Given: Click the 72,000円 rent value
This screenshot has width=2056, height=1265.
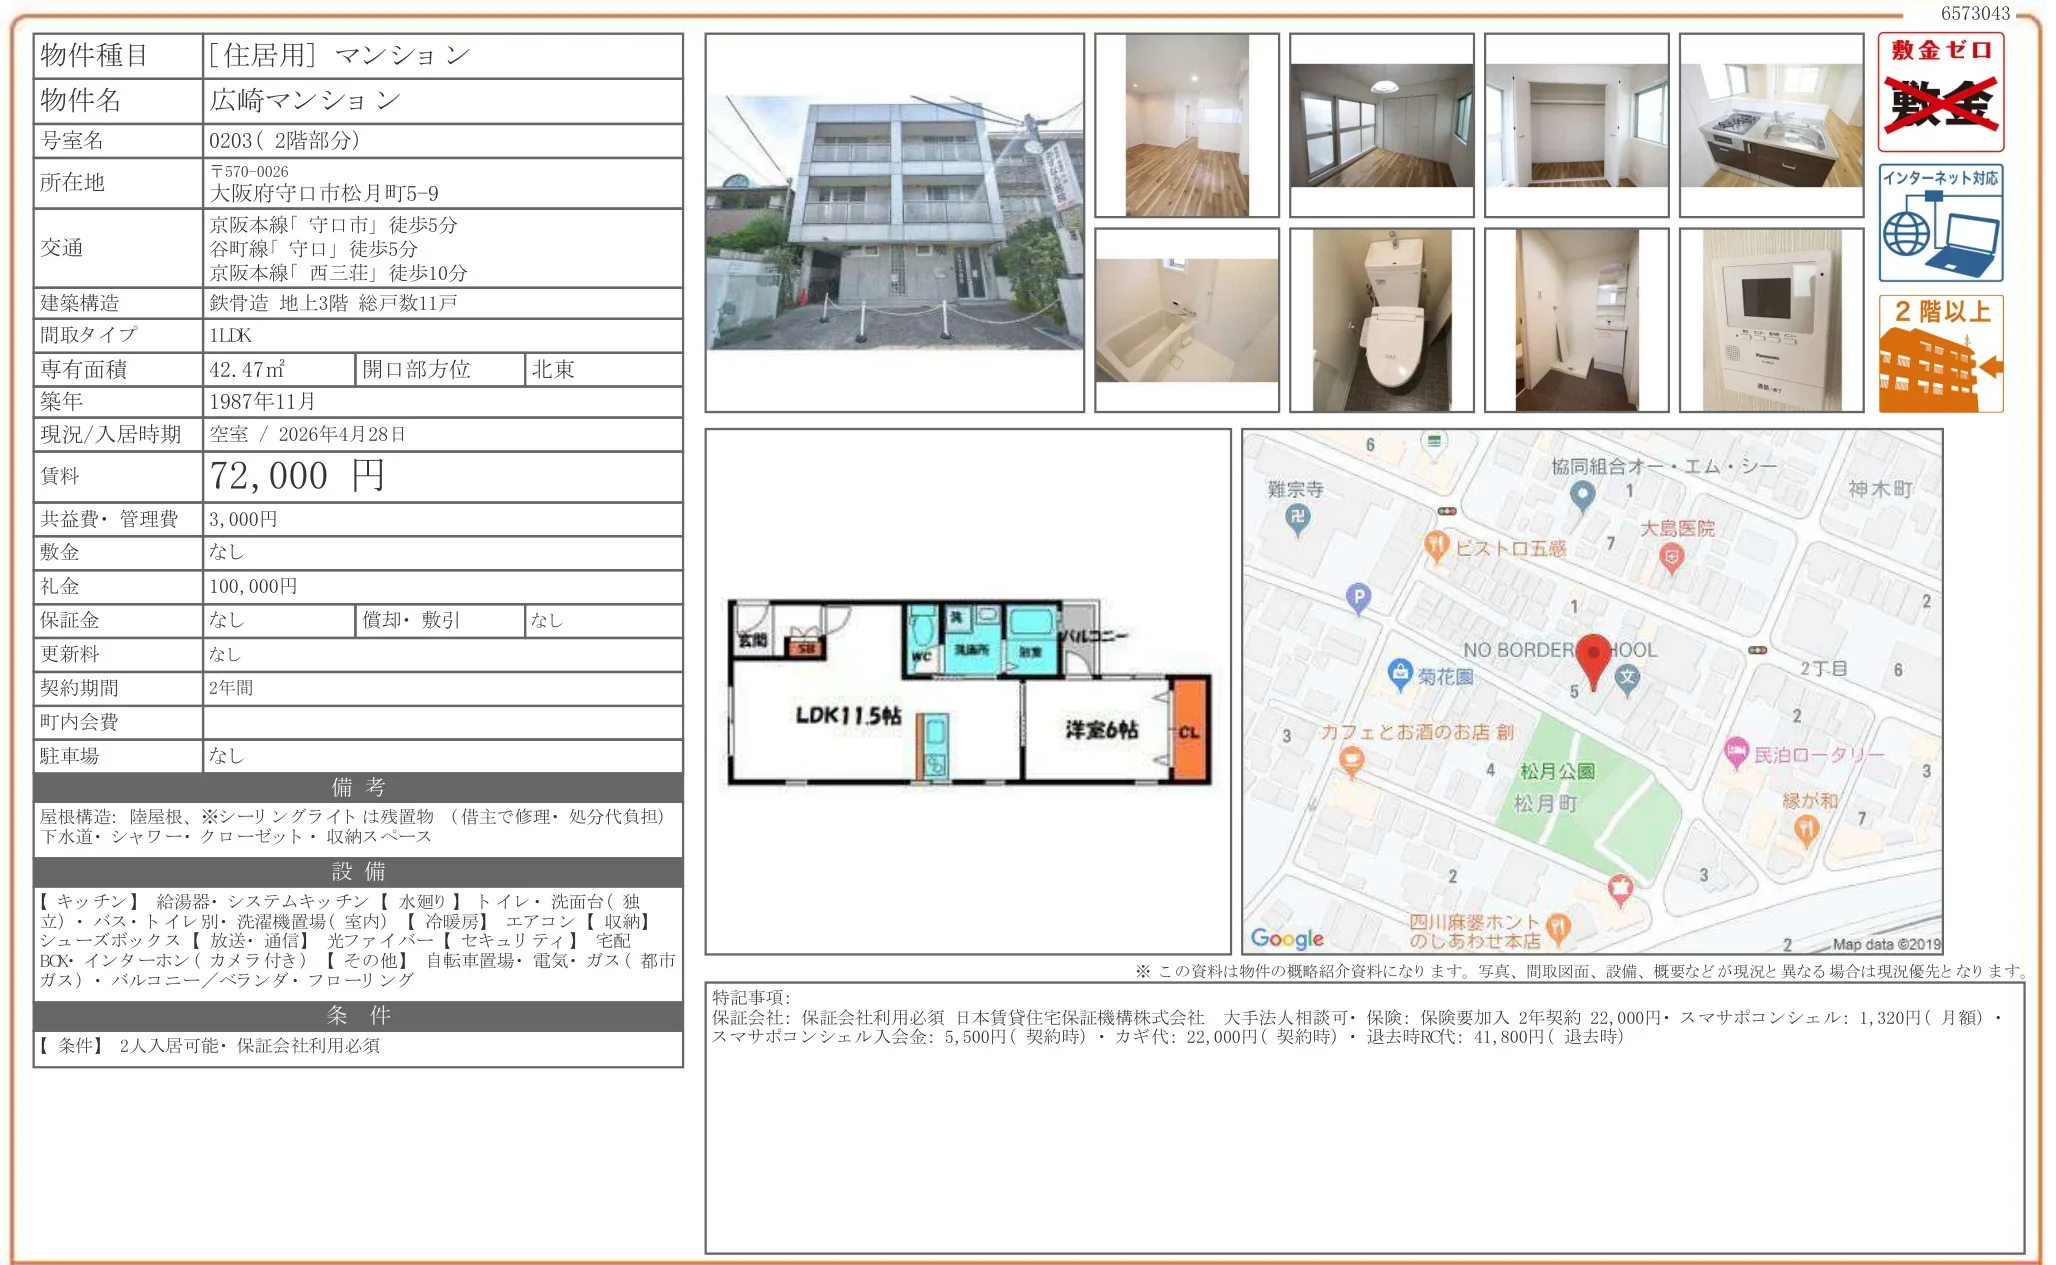Looking at the screenshot, I should [297, 476].
